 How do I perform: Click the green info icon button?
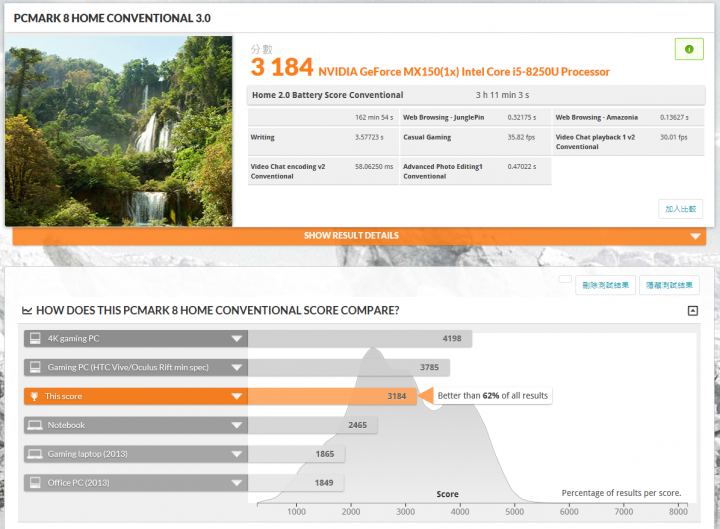tap(689, 49)
